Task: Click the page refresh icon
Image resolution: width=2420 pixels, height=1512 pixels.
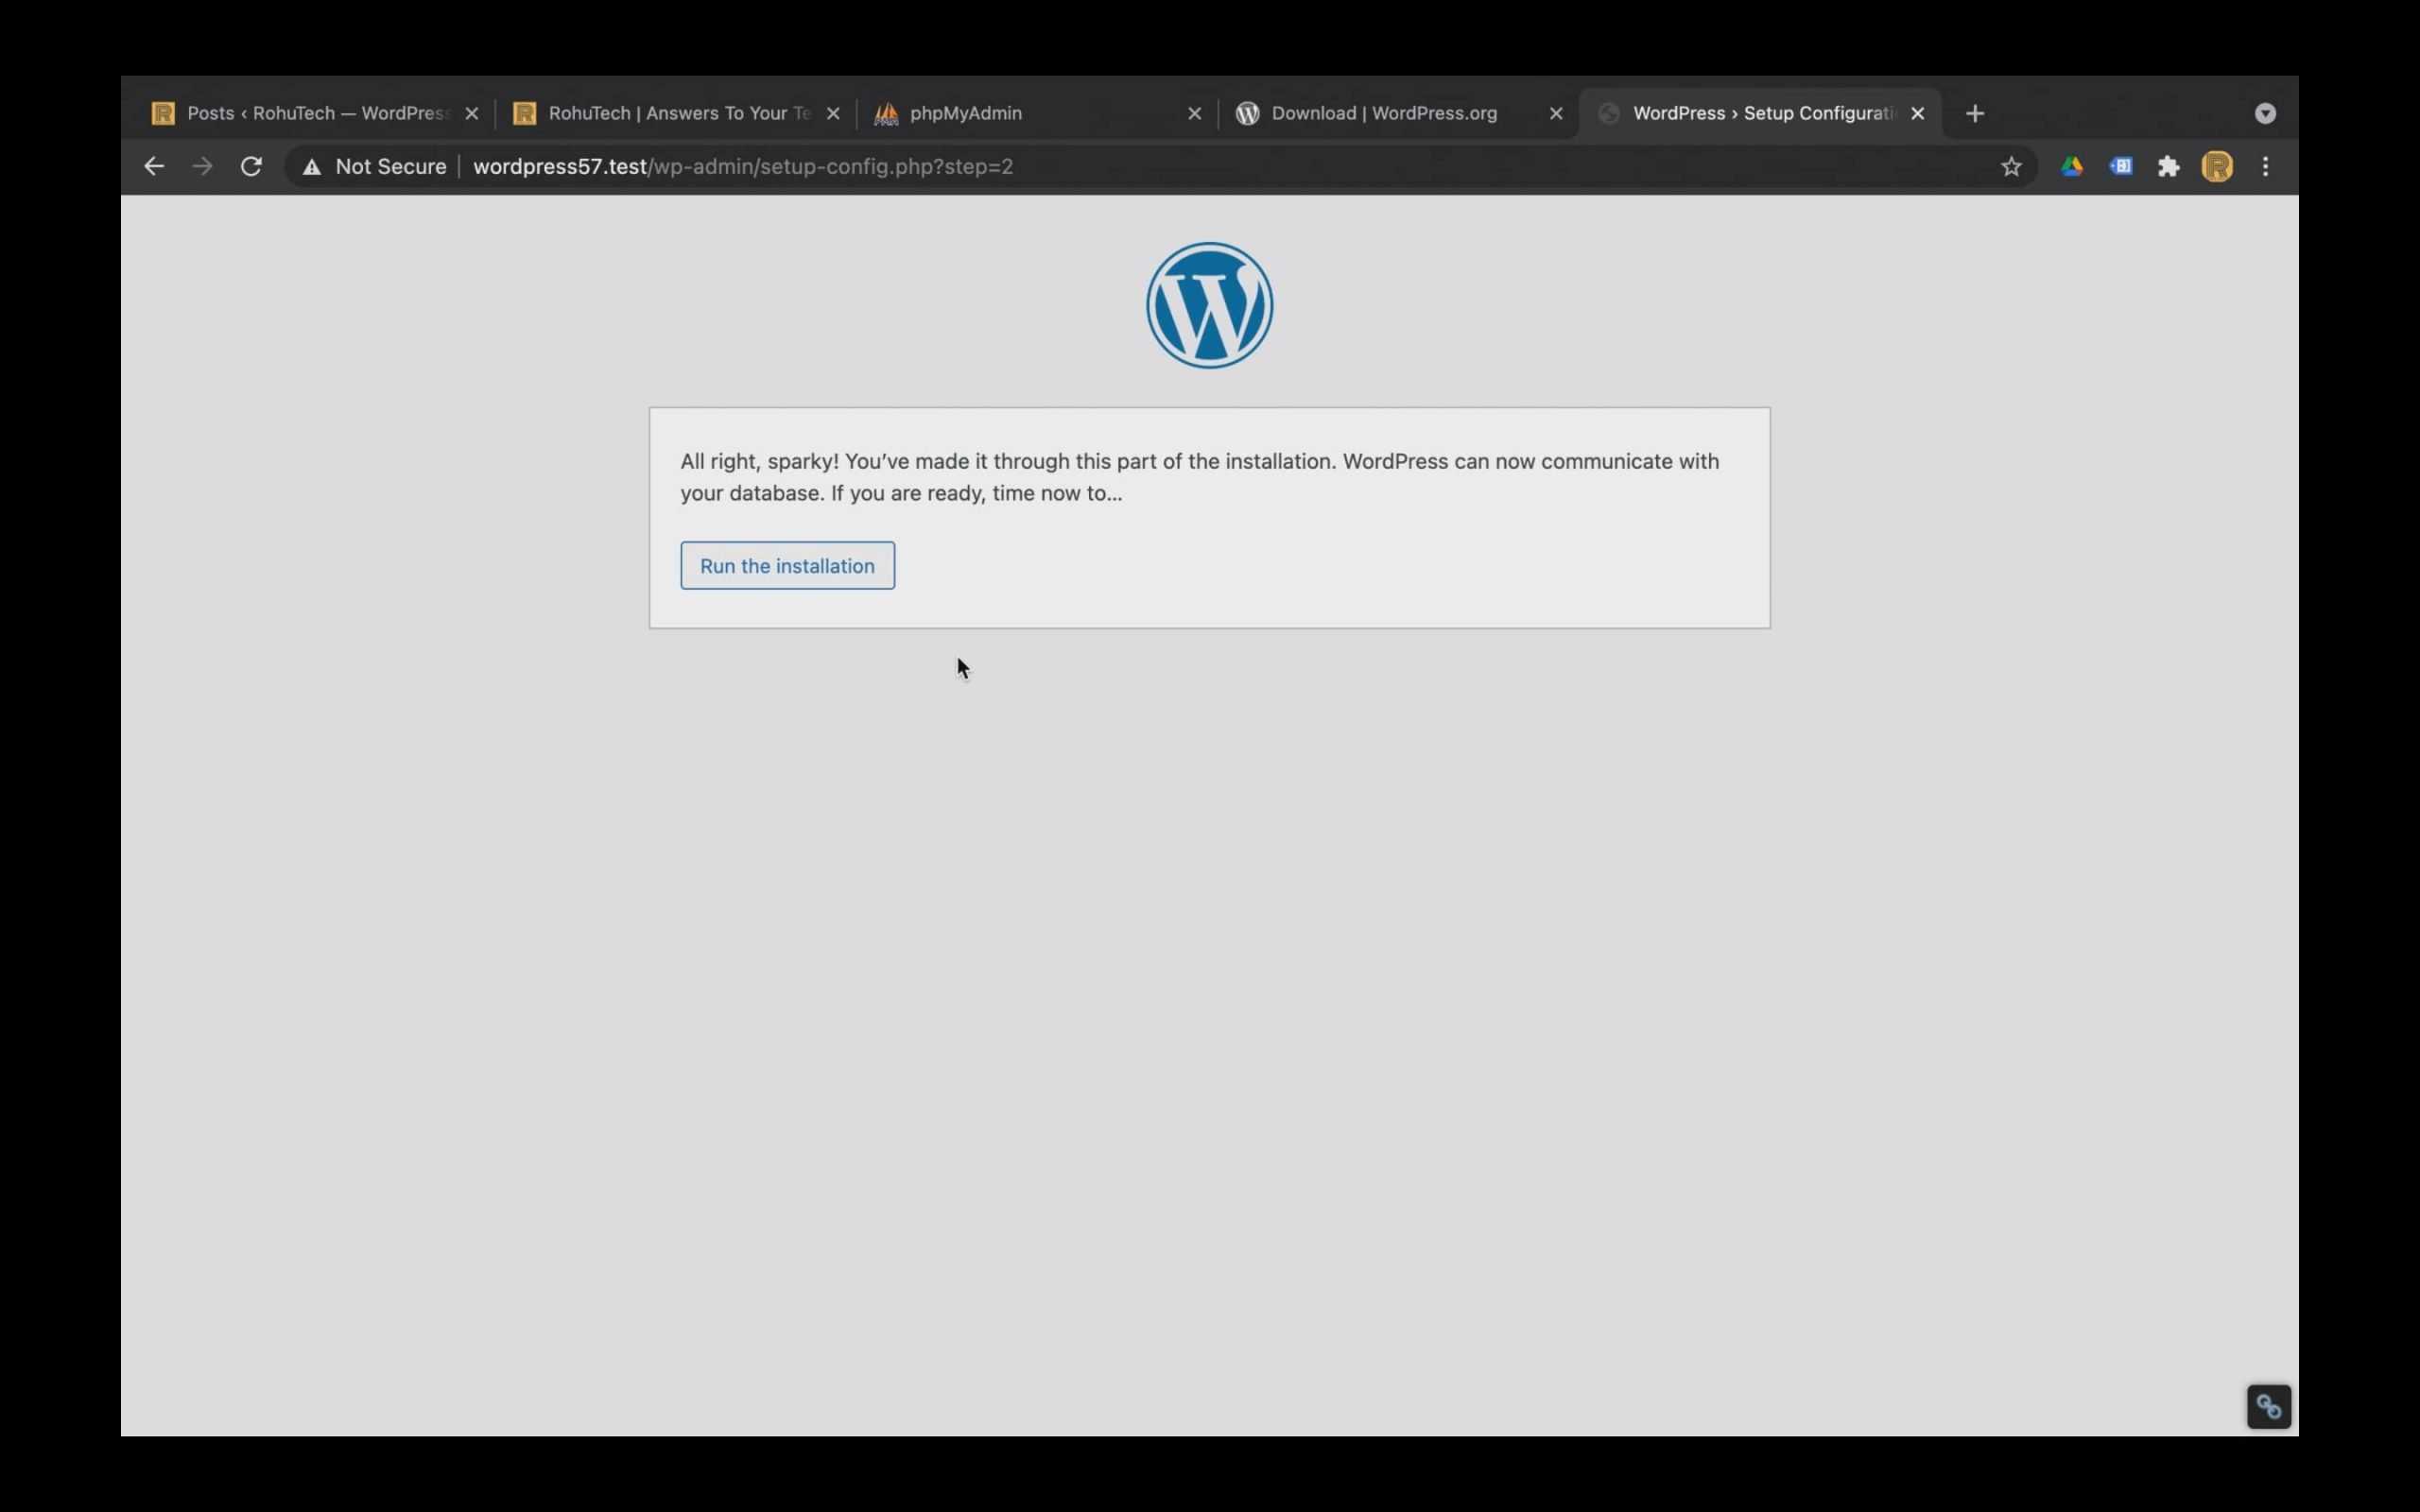Action: click(251, 165)
